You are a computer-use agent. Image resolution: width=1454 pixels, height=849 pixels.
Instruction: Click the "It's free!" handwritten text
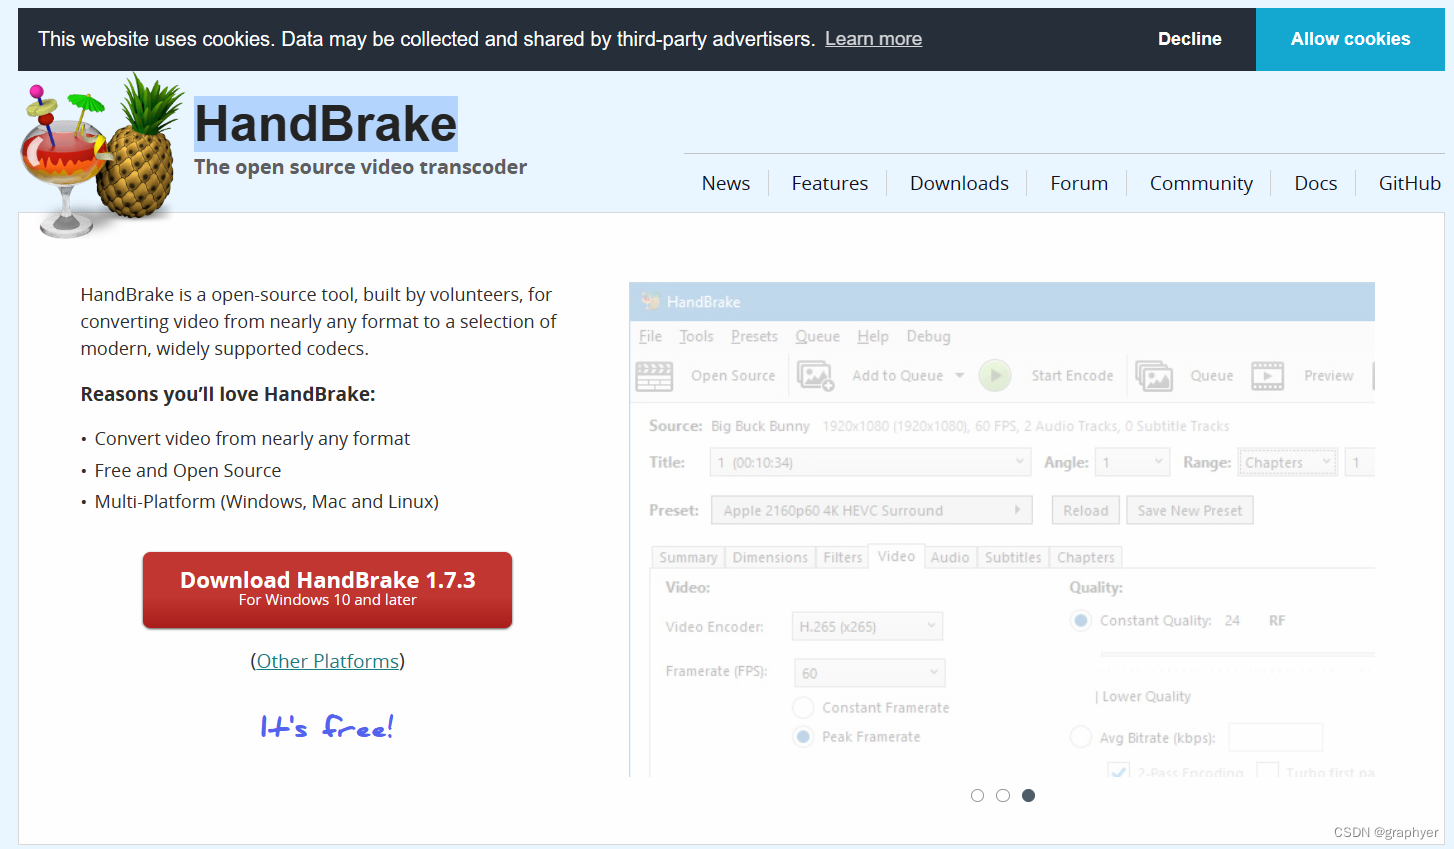(327, 726)
